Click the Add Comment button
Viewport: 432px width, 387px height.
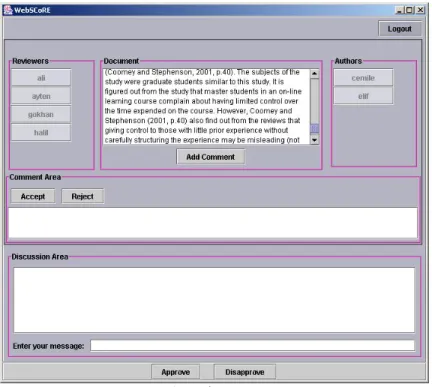point(210,157)
